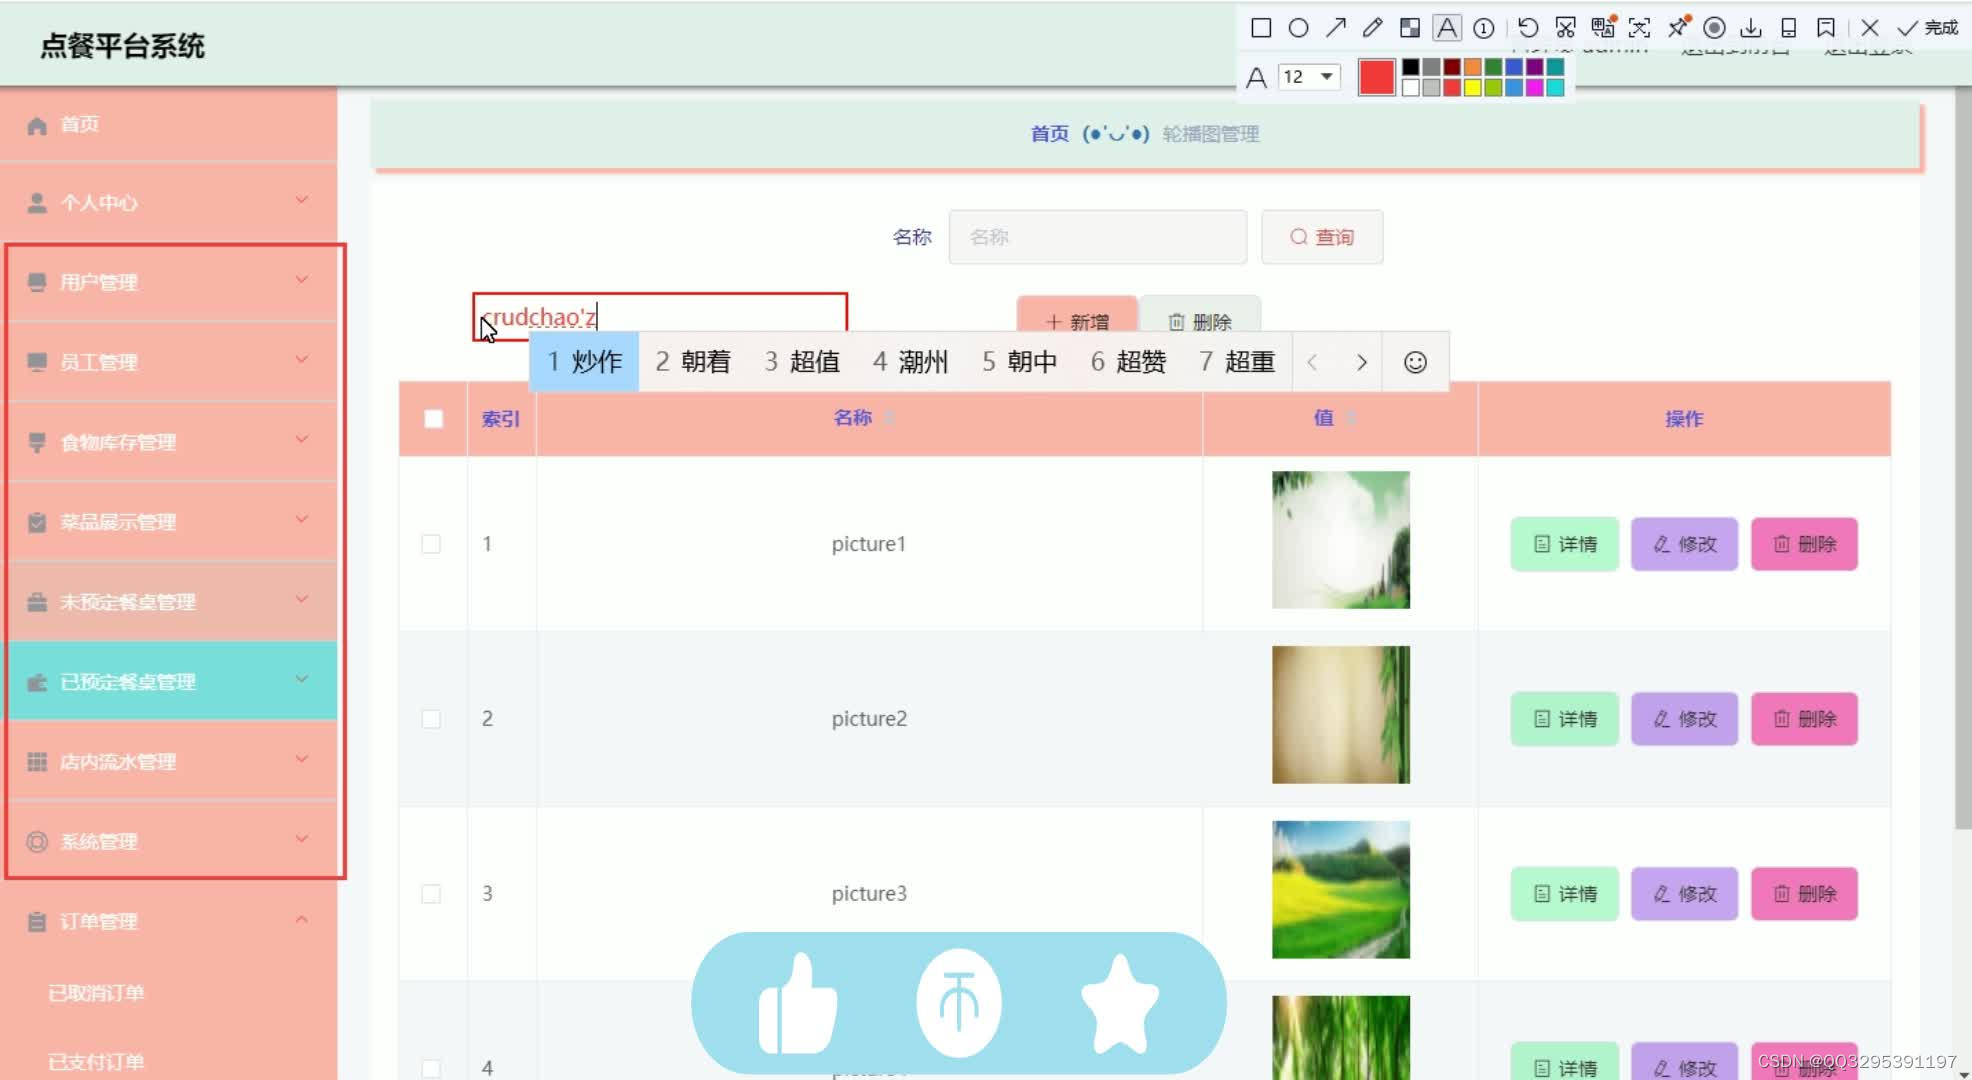Open the 店内流水管理 sidebar menu

click(x=170, y=762)
